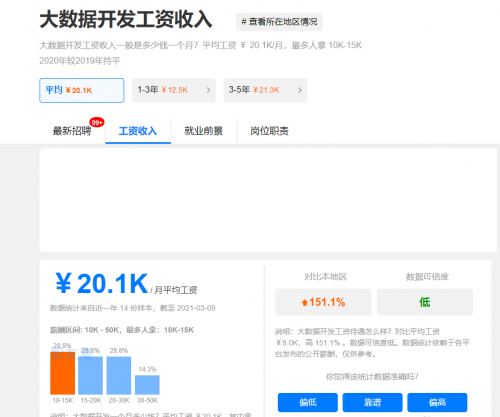Vote 偏低 on data accuracy
This screenshot has width=500, height=417.
(x=308, y=402)
